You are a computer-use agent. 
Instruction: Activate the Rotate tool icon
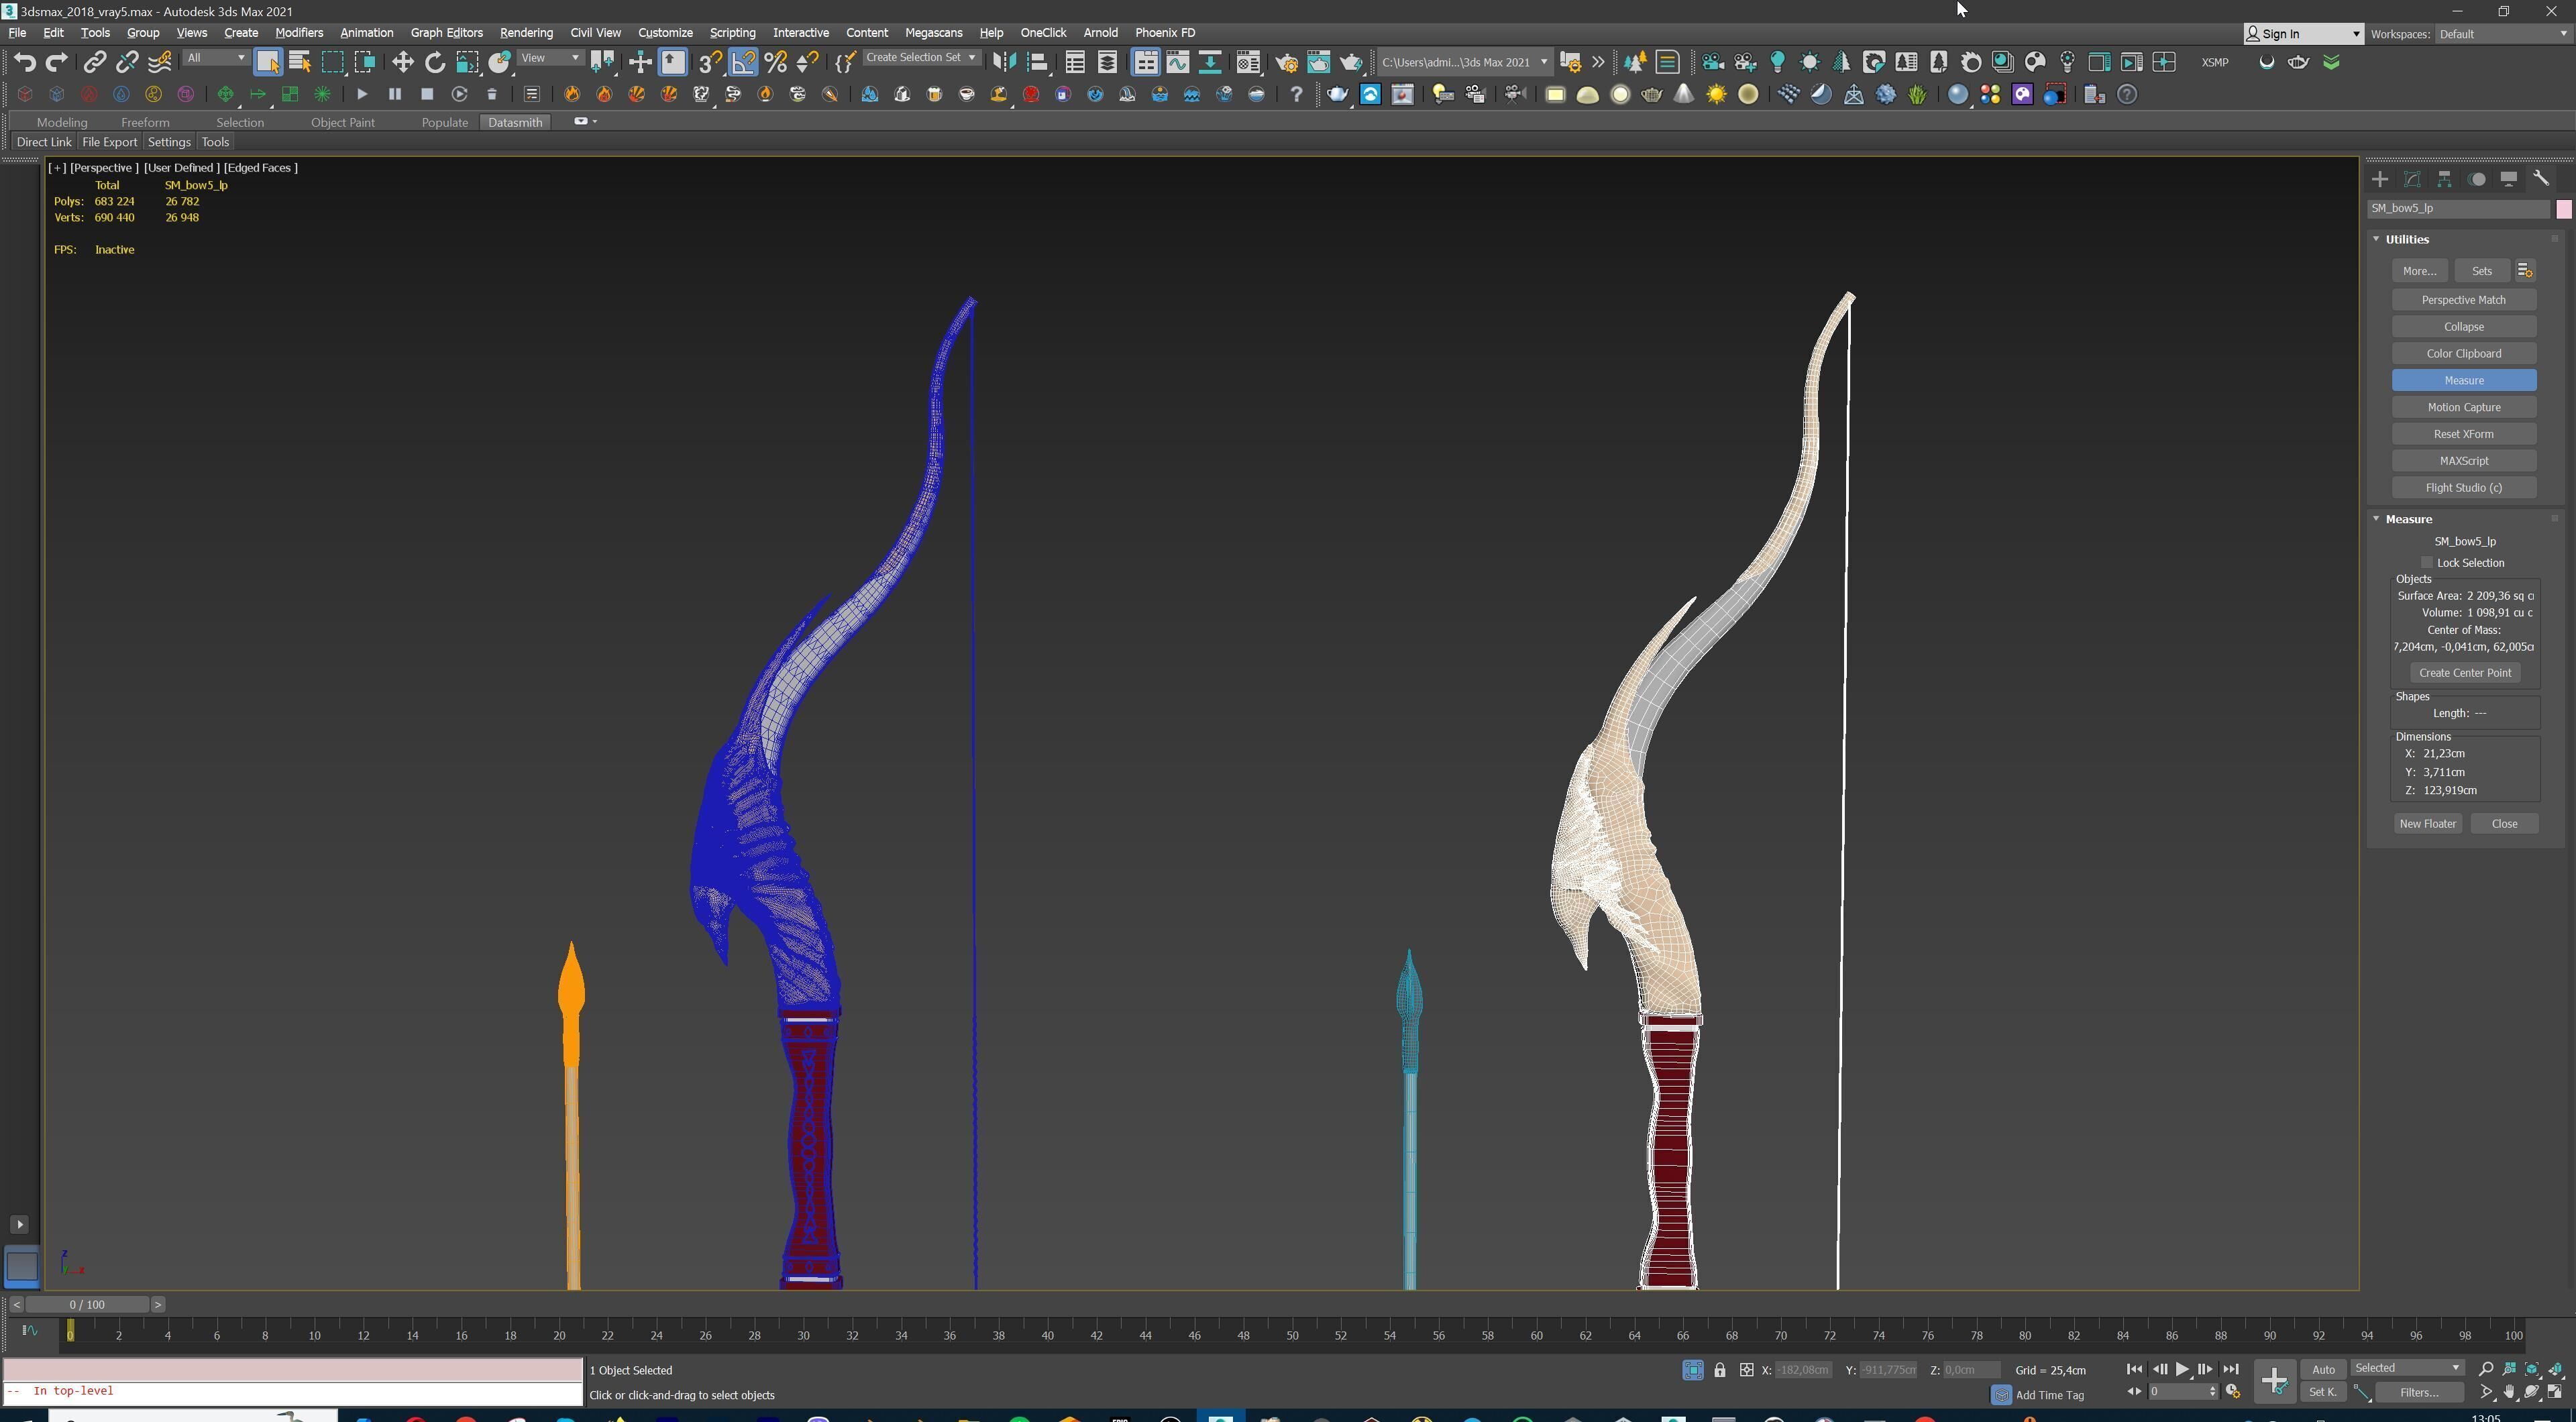(435, 62)
